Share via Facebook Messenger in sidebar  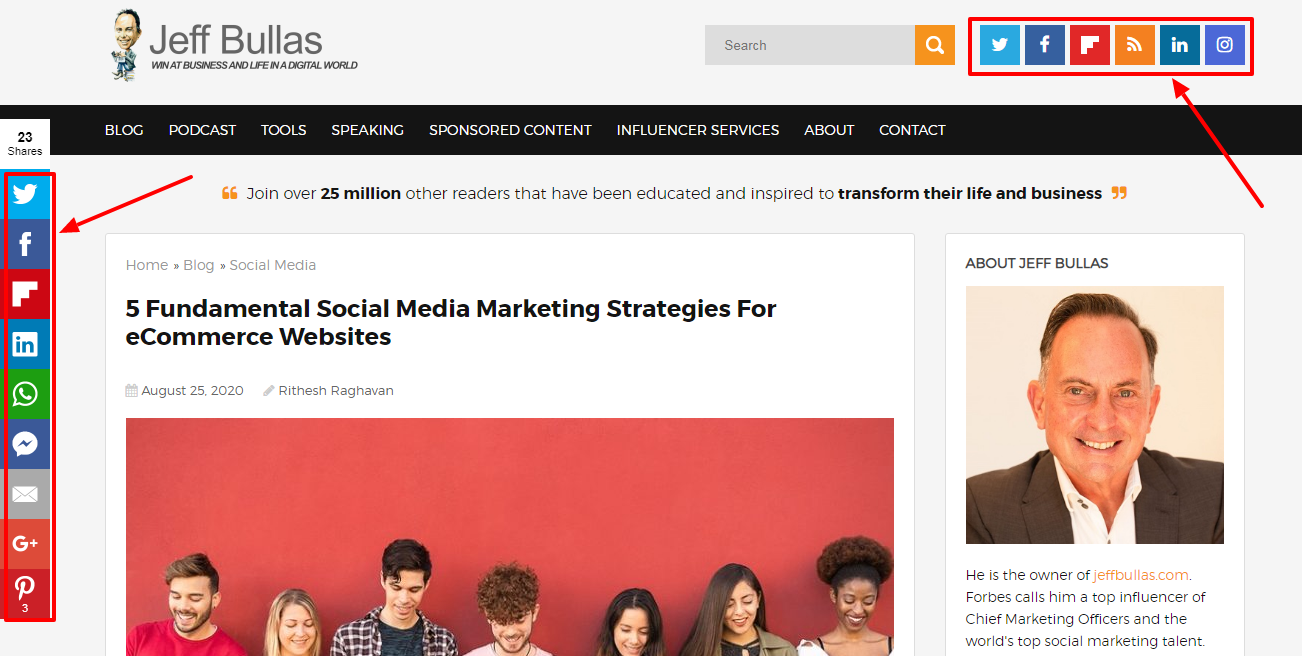click(x=25, y=444)
